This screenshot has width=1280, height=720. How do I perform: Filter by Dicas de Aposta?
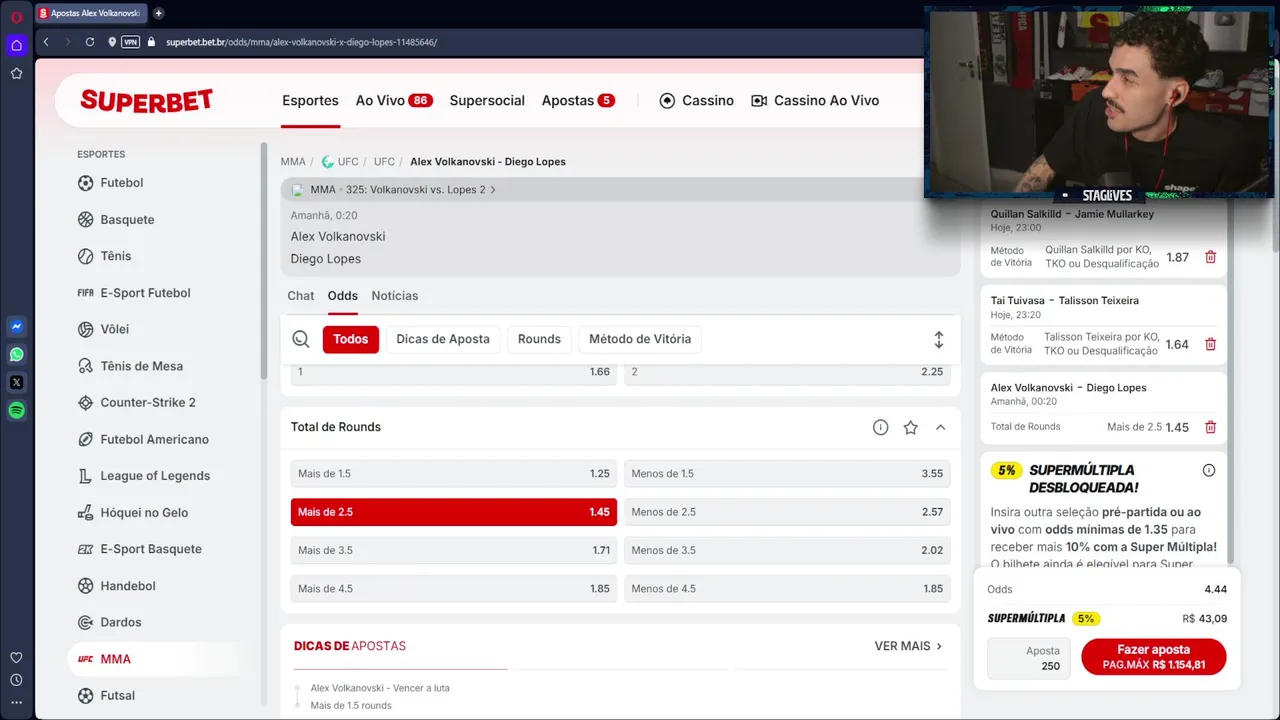(443, 339)
